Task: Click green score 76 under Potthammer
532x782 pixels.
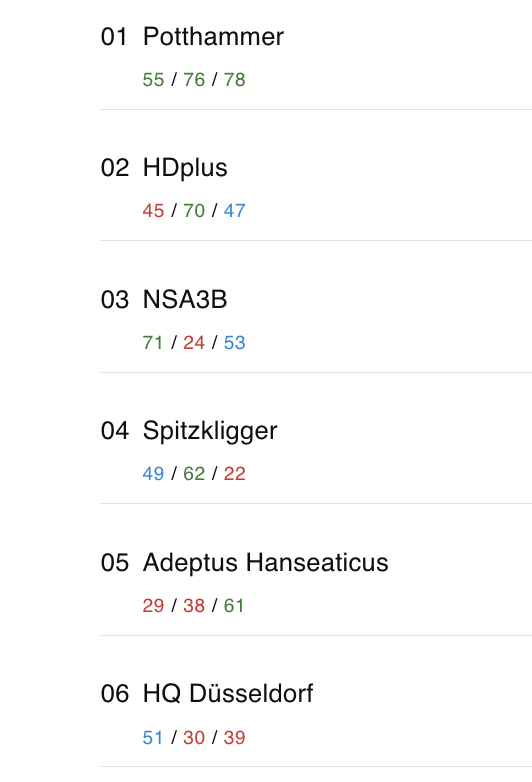Action: pyautogui.click(x=194, y=80)
